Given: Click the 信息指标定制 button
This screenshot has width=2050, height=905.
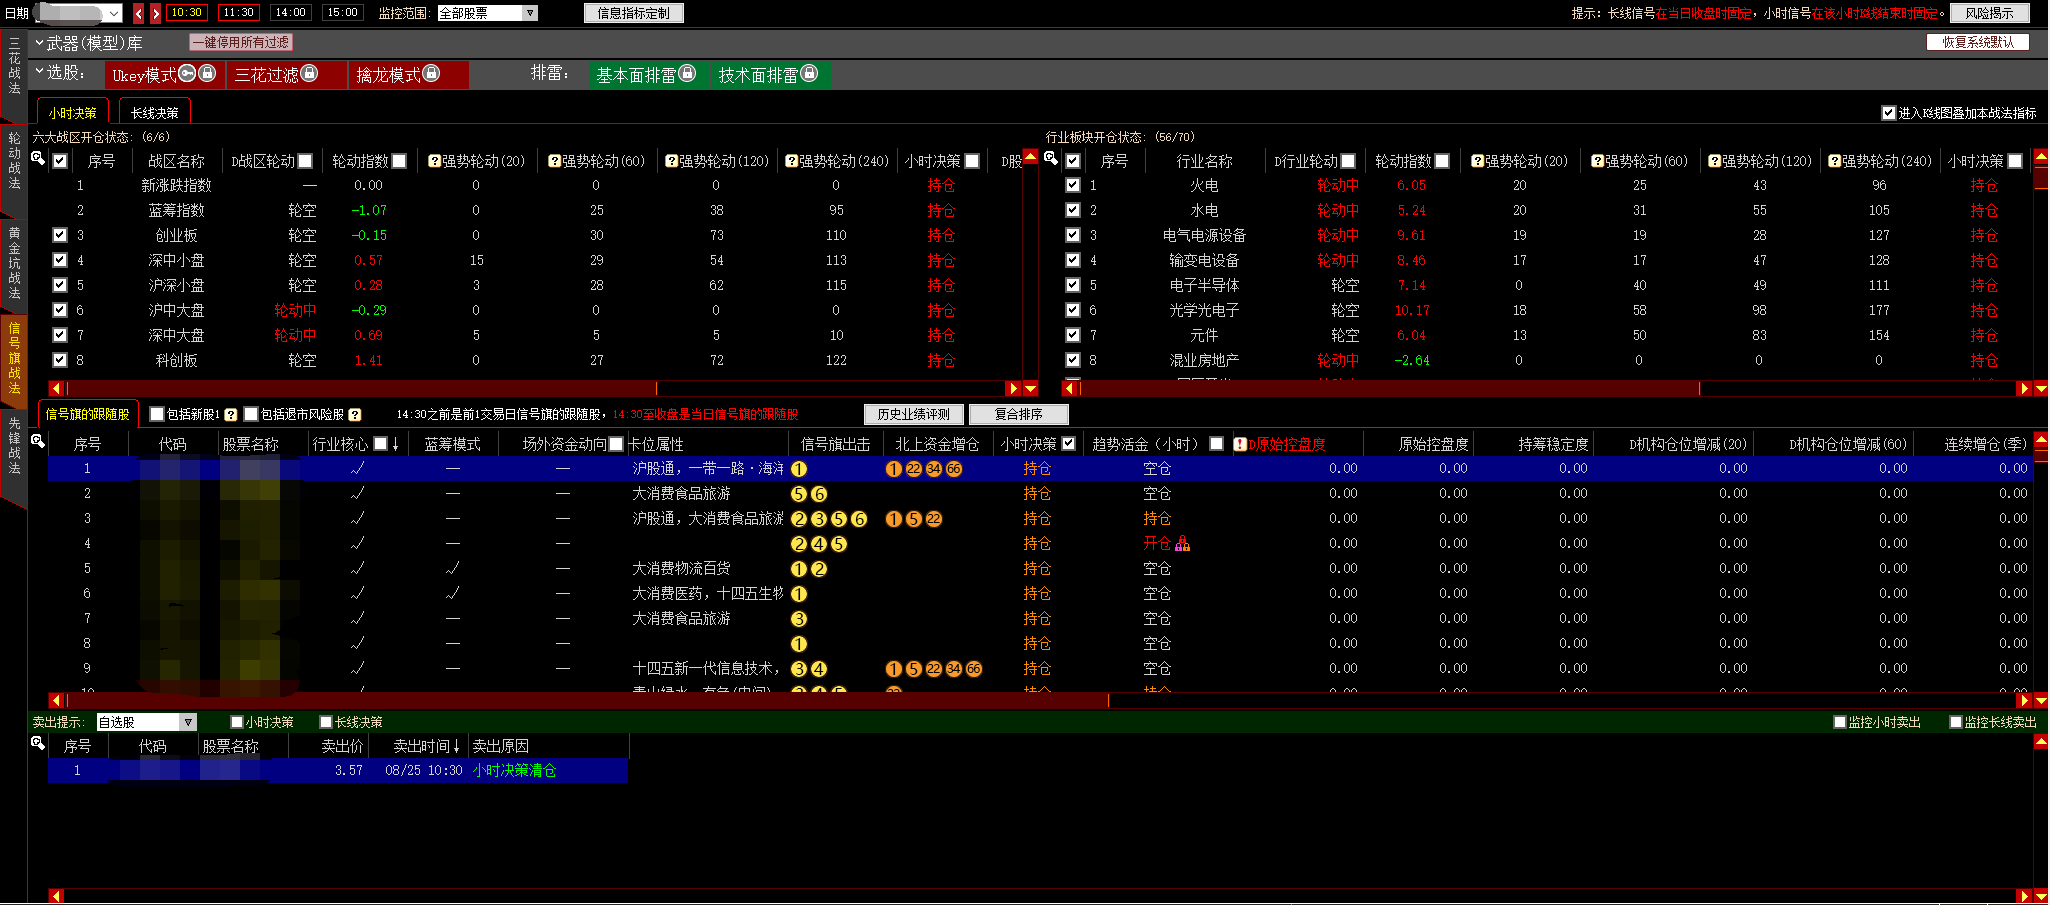Looking at the screenshot, I should coord(633,13).
